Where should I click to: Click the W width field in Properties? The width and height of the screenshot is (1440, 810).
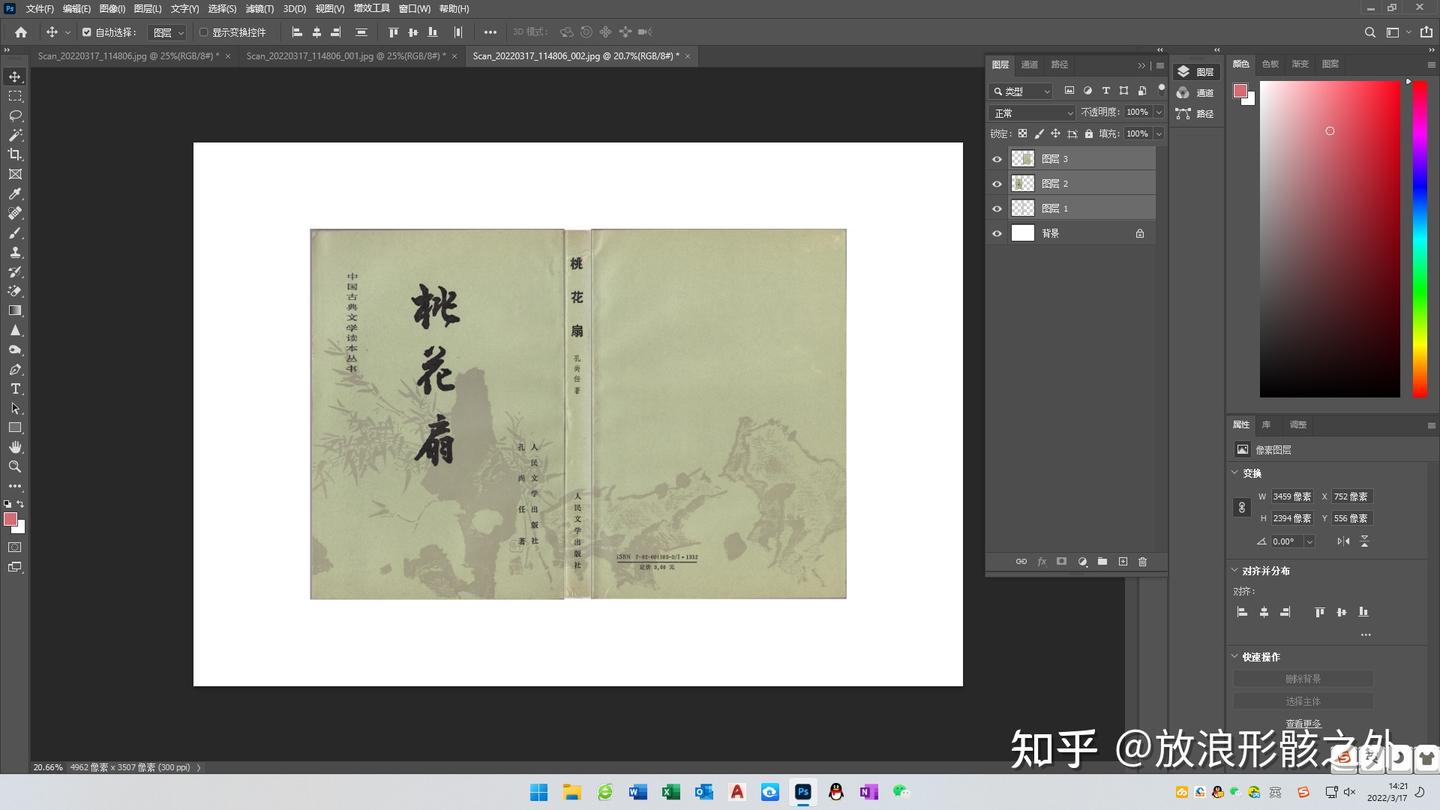(1292, 497)
